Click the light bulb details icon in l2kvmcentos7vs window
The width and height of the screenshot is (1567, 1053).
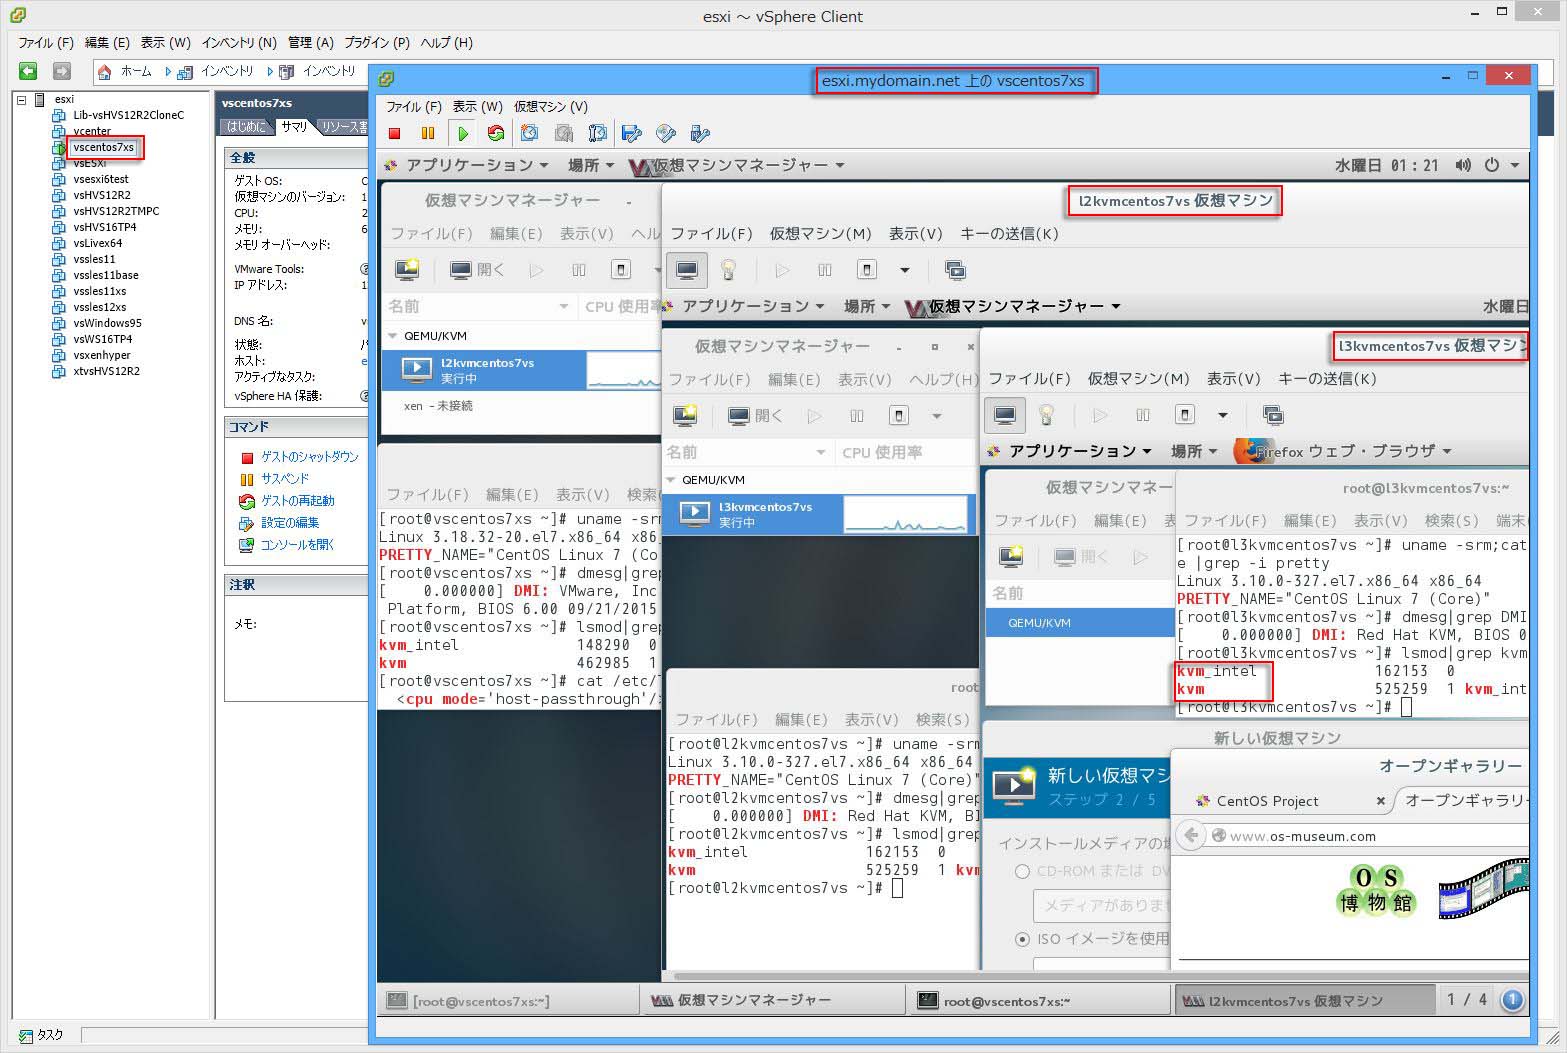coord(729,270)
